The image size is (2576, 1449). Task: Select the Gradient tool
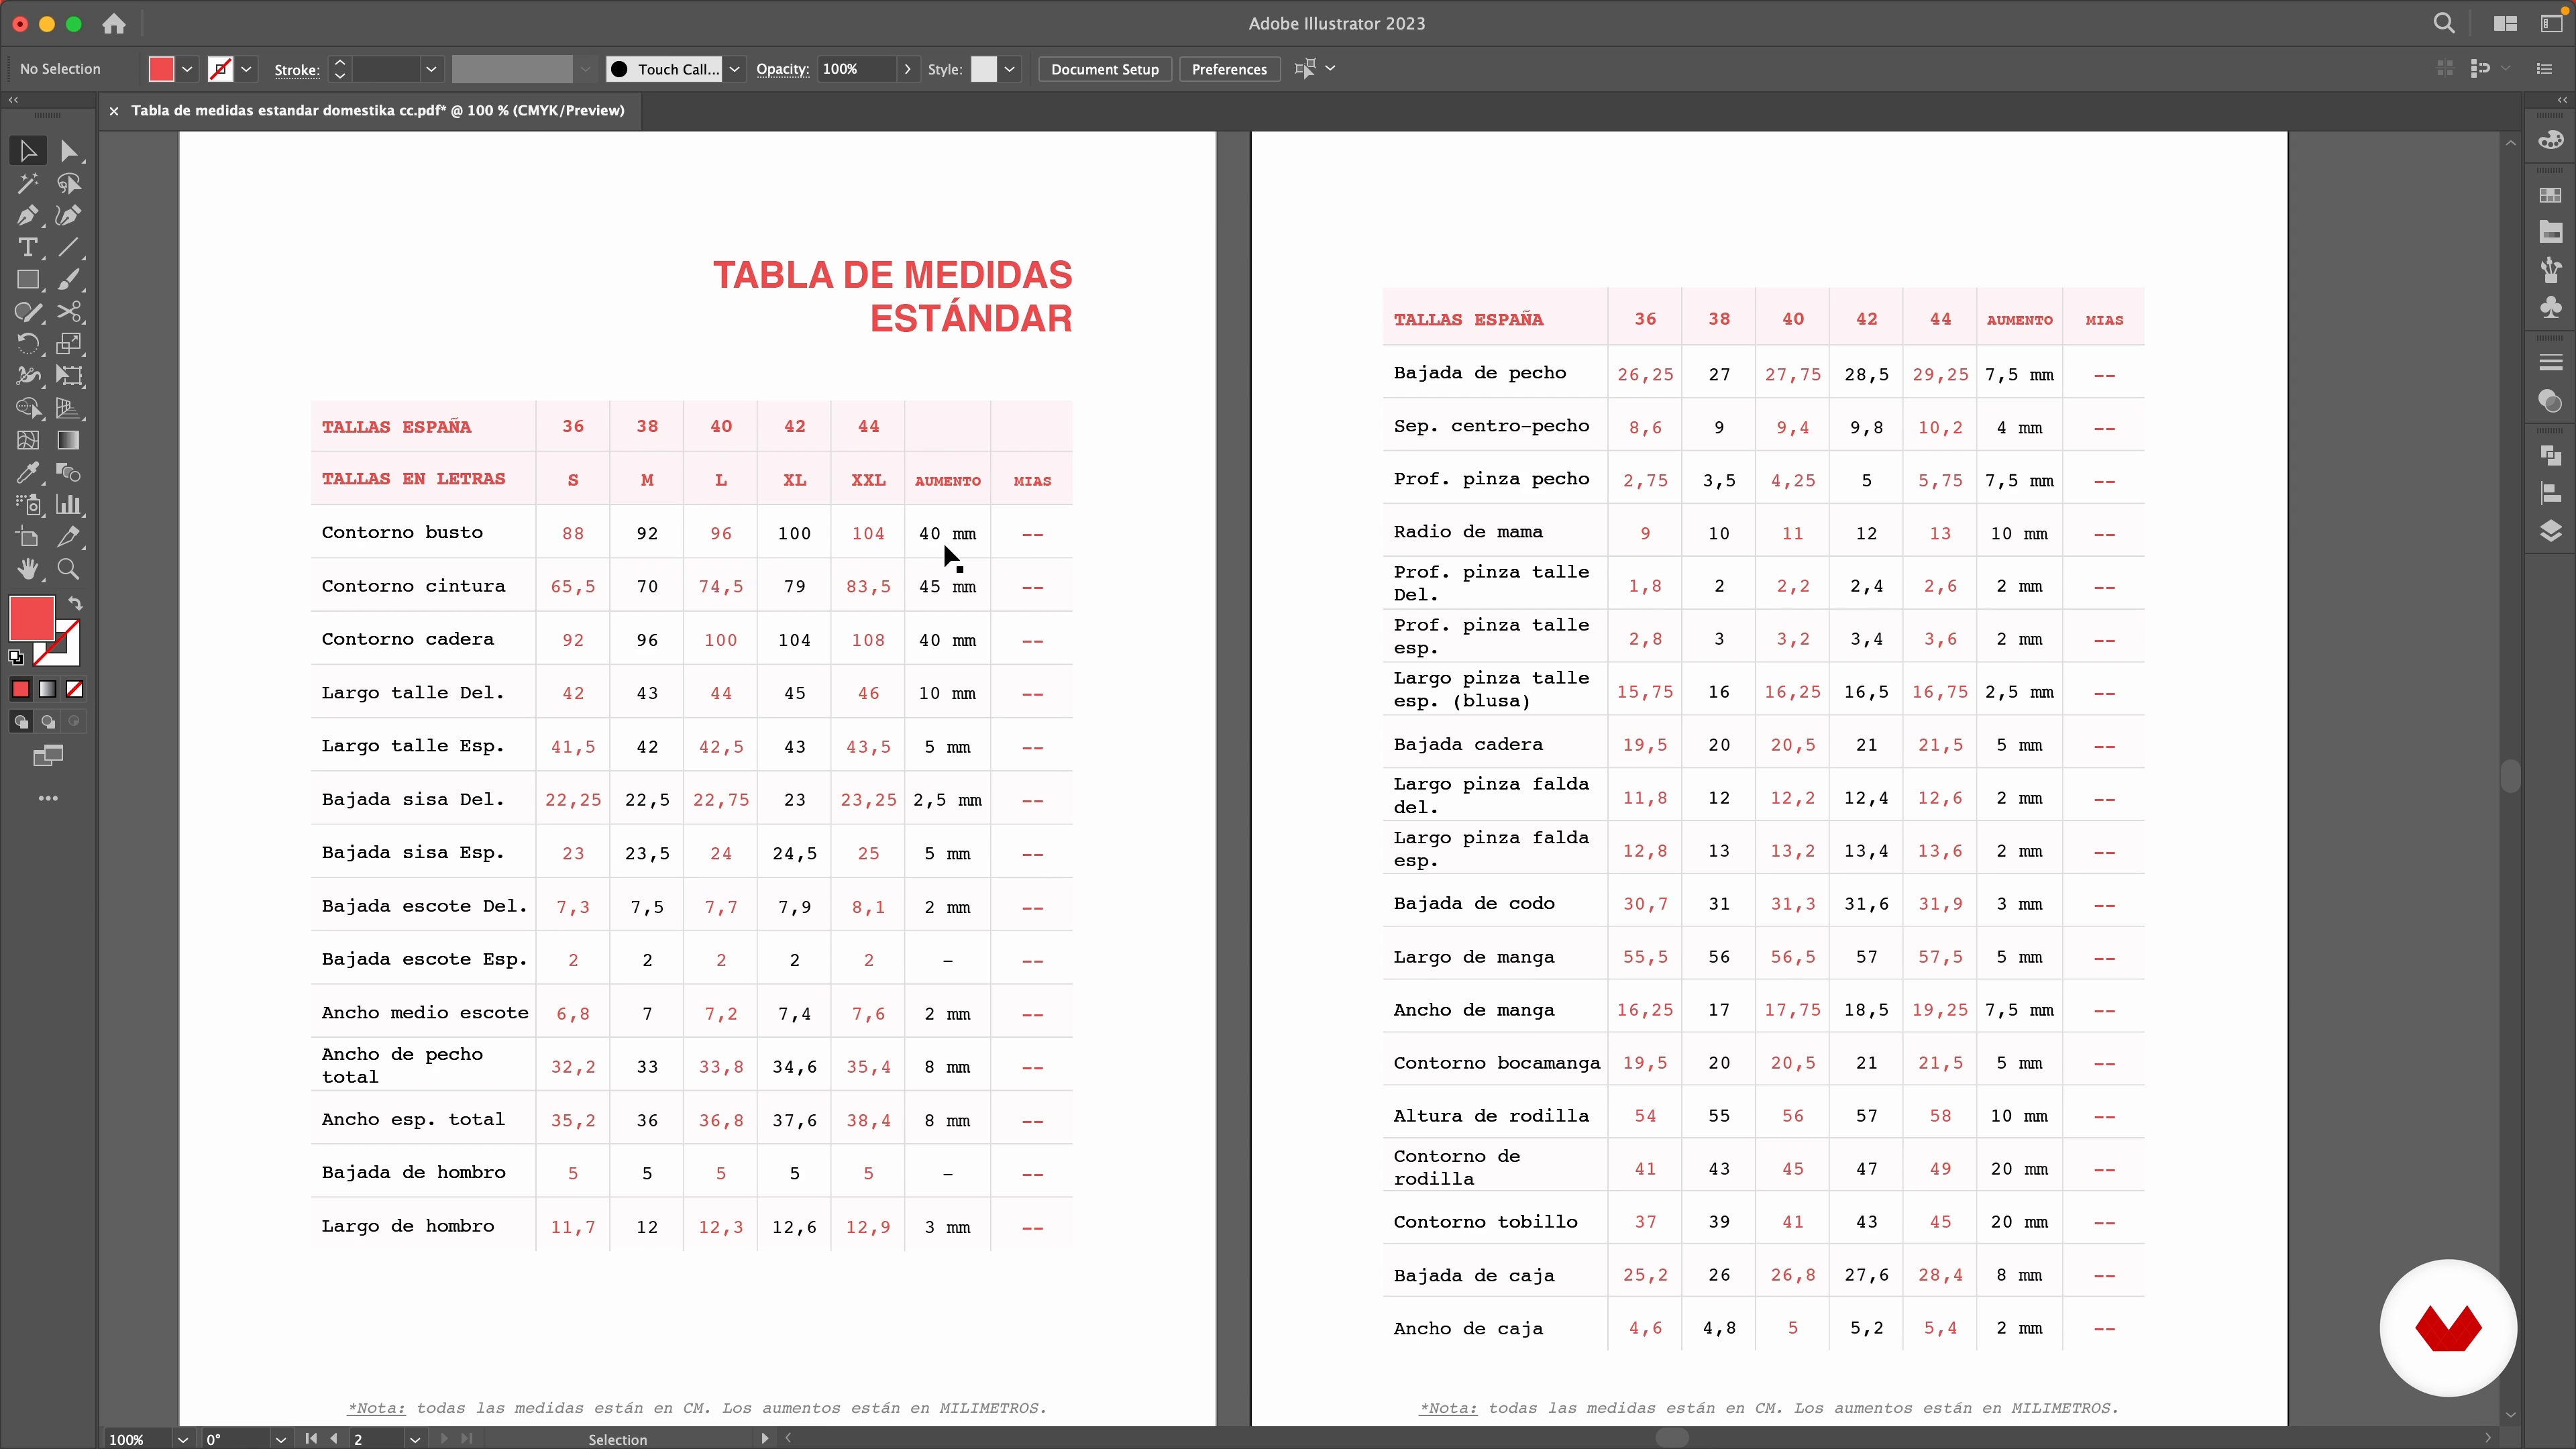(x=68, y=440)
